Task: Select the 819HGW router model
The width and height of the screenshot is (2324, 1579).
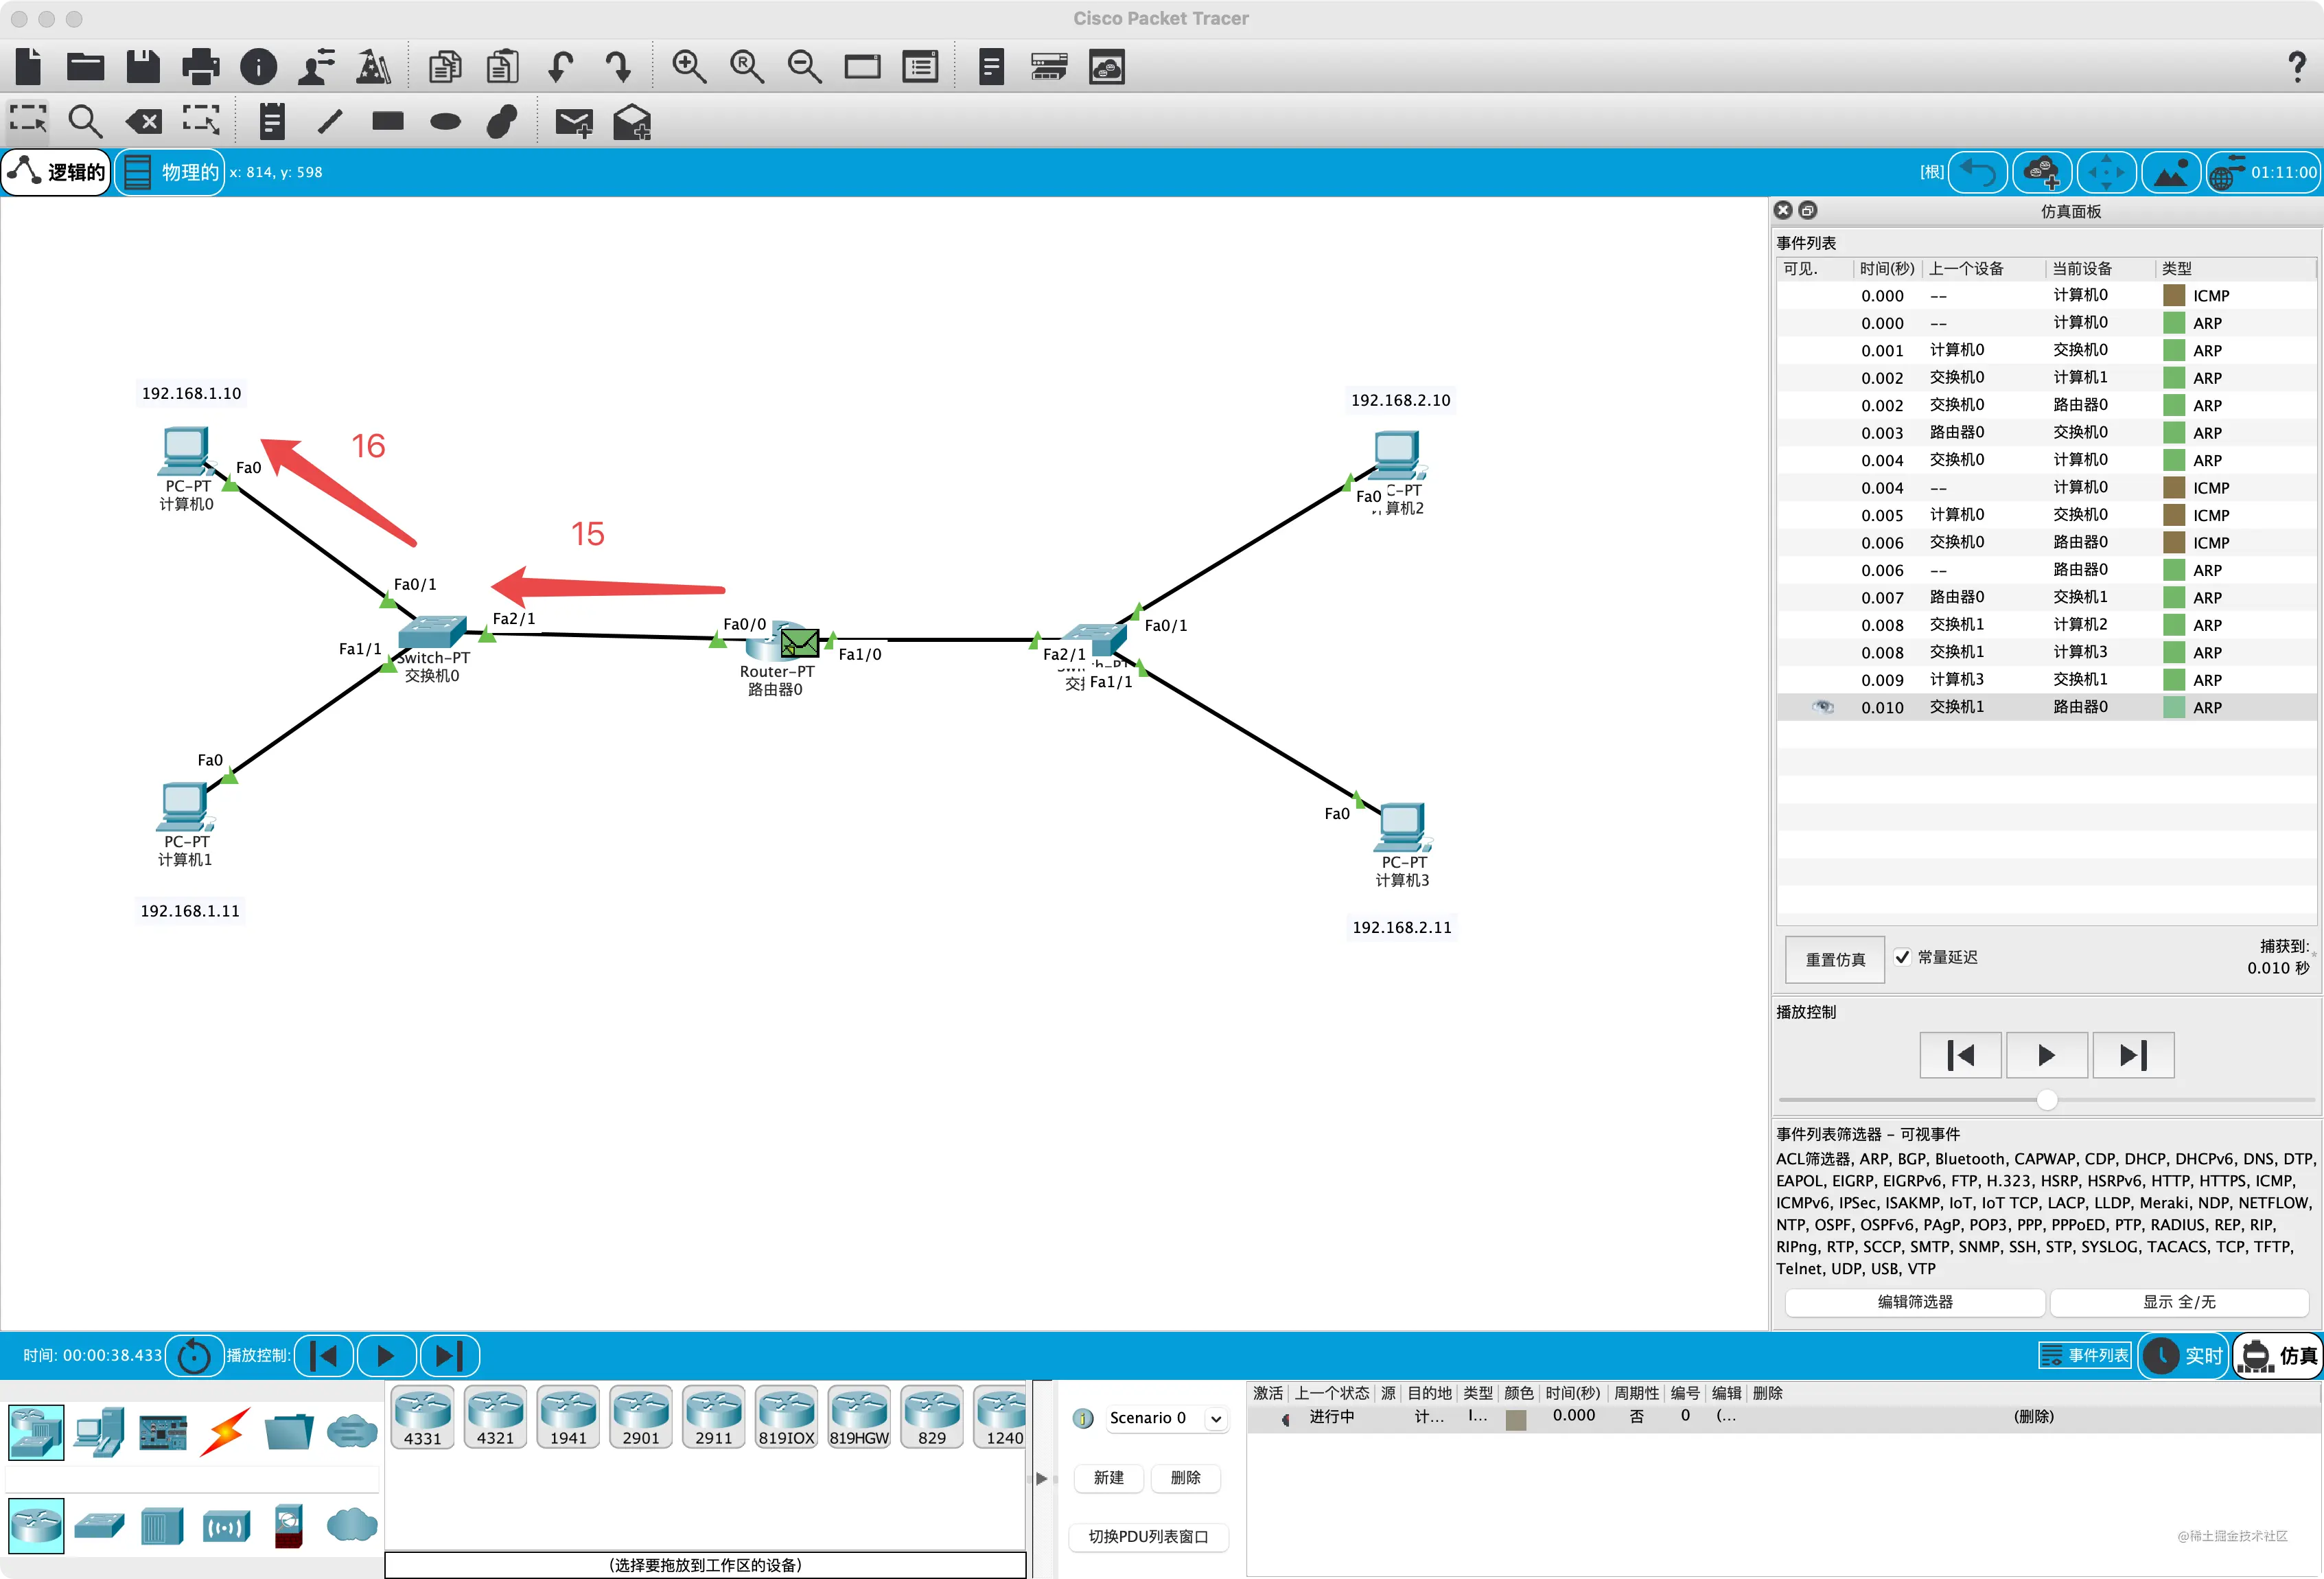Action: point(859,1418)
